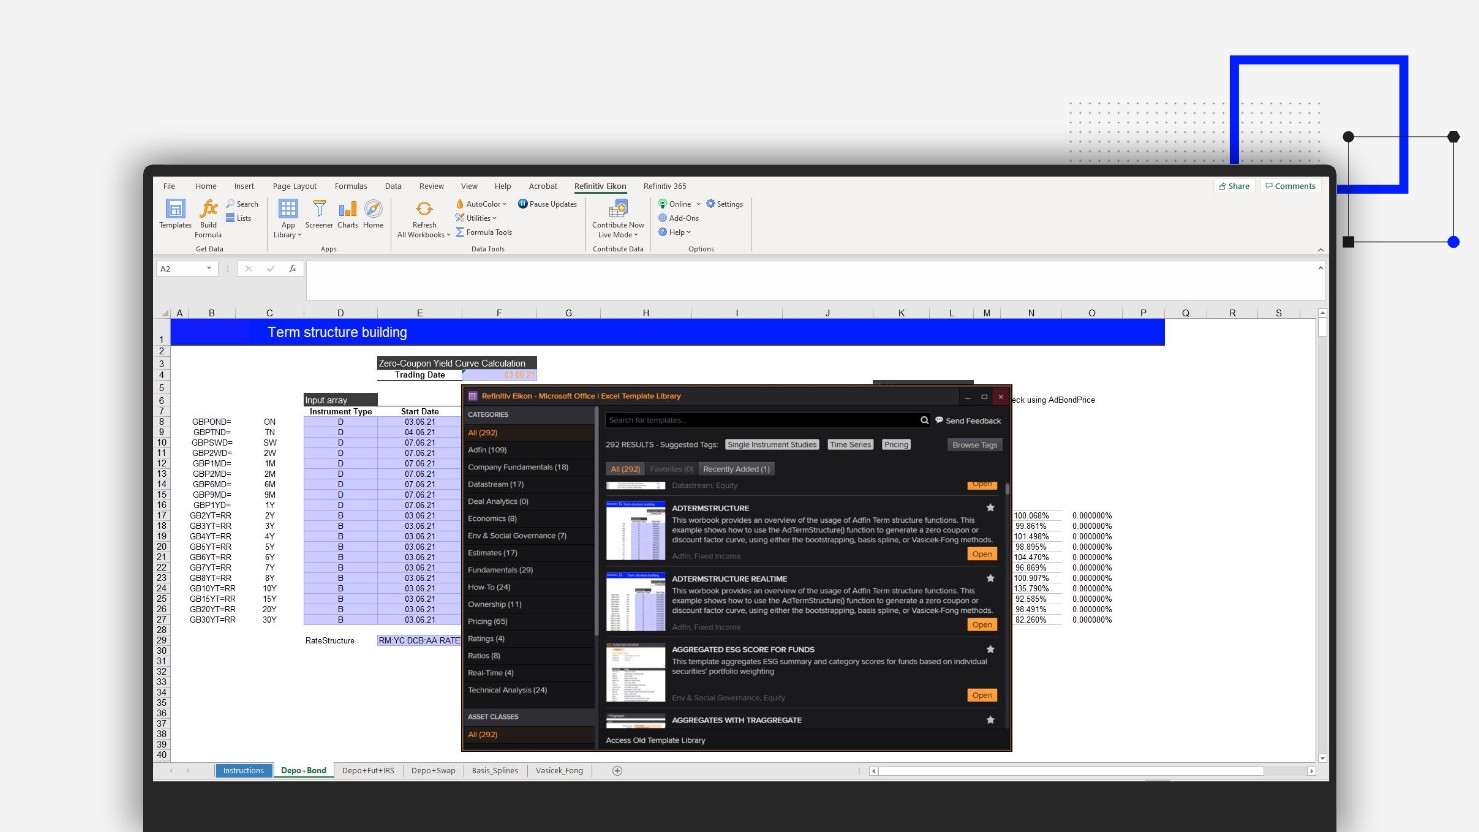Switch to the Formulas ribbon tab
Viewport: 1479px width, 832px height.
click(x=351, y=186)
